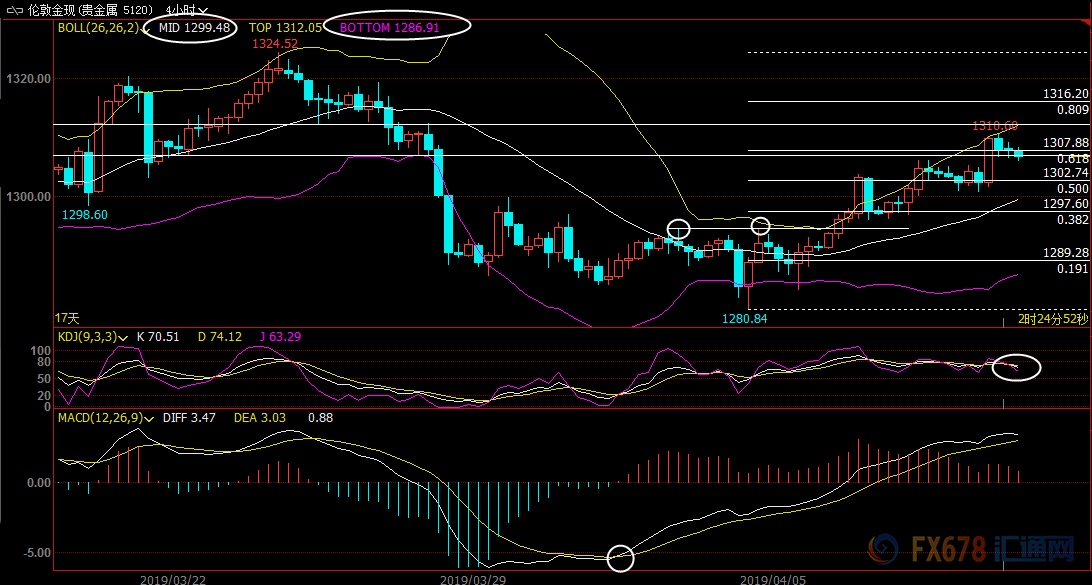Click the 2019/03/29 date on the time axis

[x=473, y=578]
